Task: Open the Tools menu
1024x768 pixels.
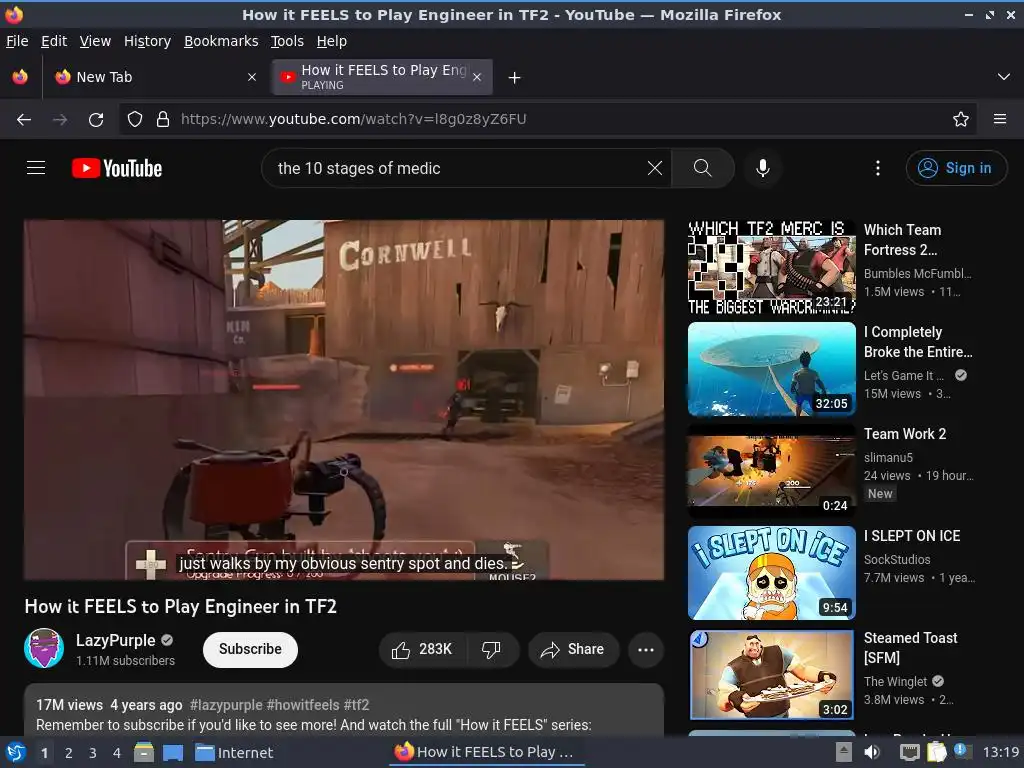Action: pos(287,41)
